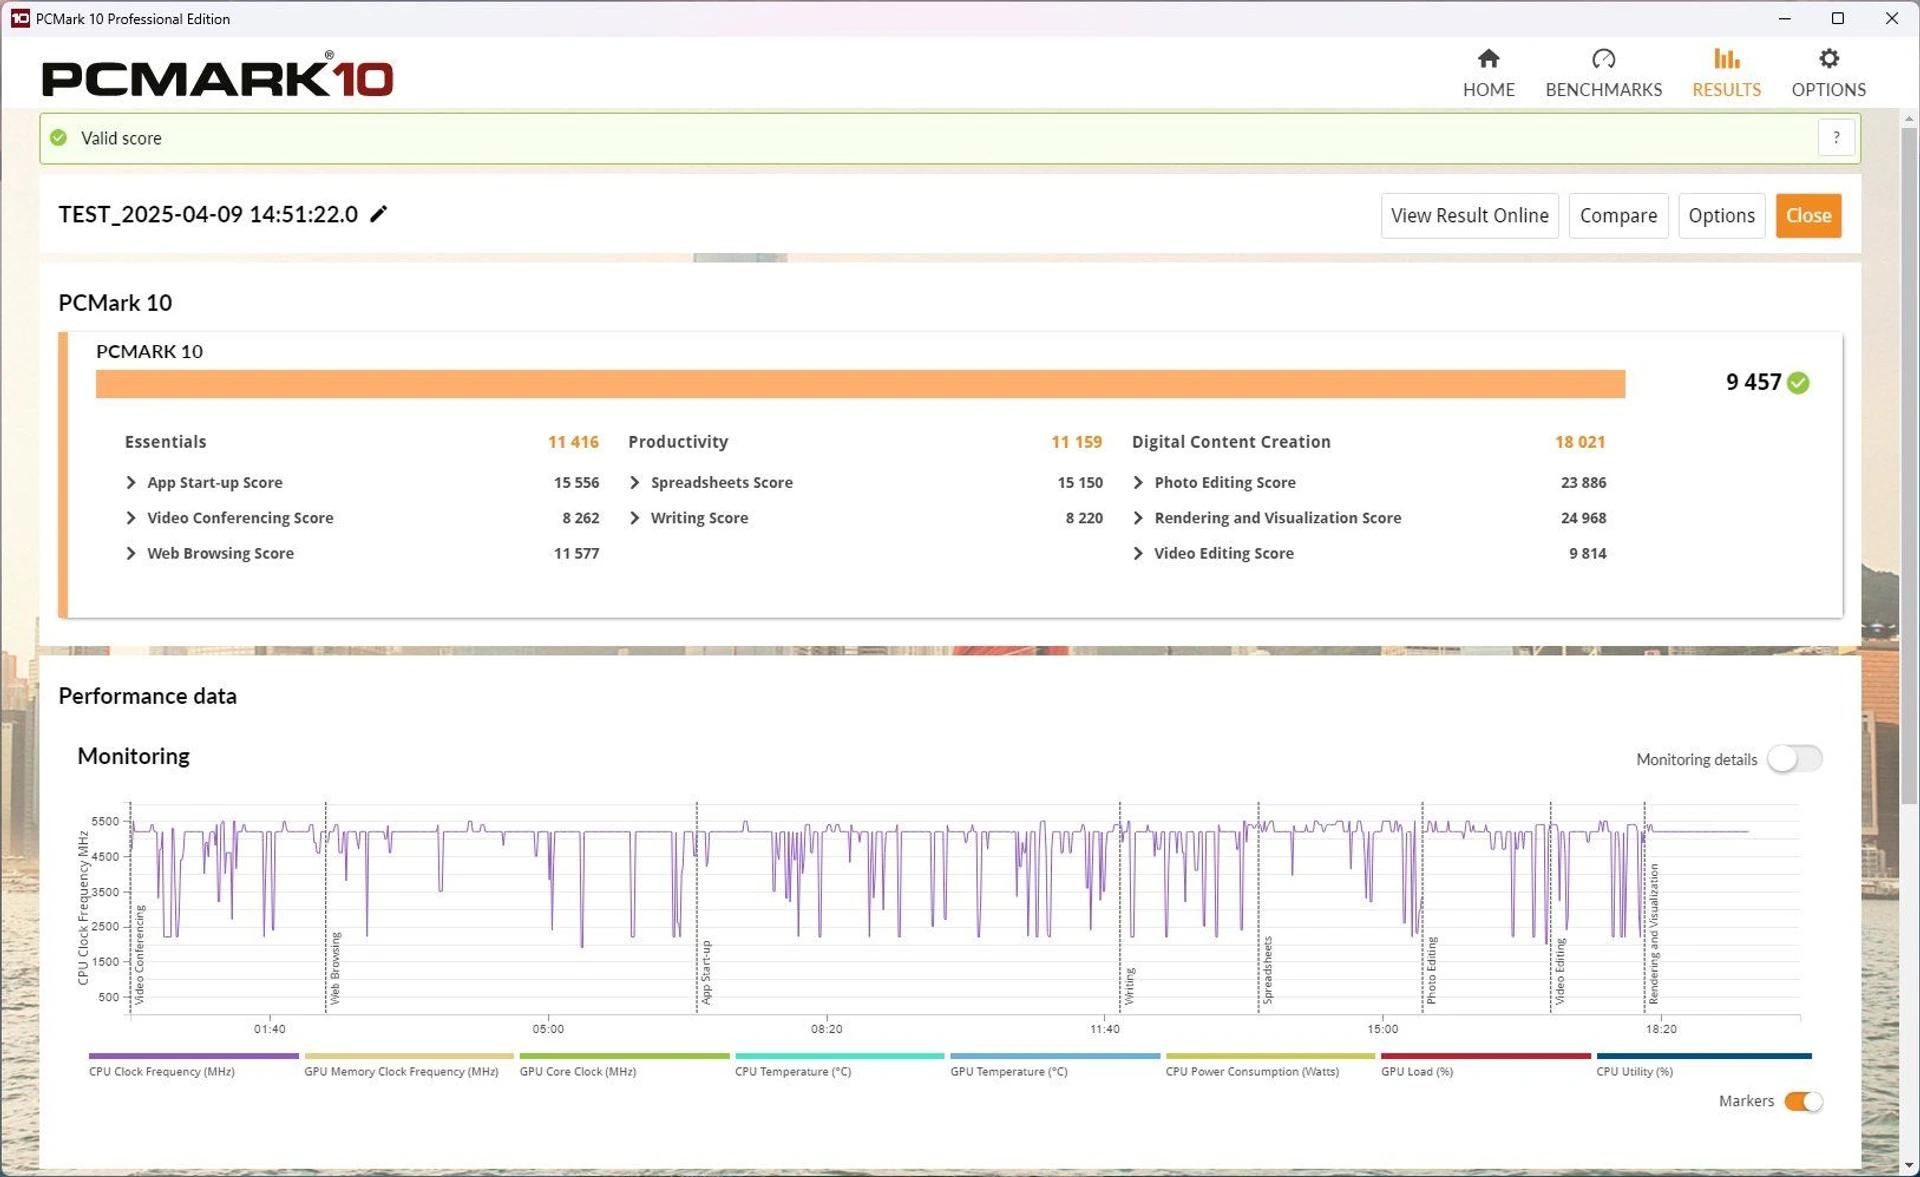
Task: Click green checkmark beside score 9 457
Action: pos(1798,383)
